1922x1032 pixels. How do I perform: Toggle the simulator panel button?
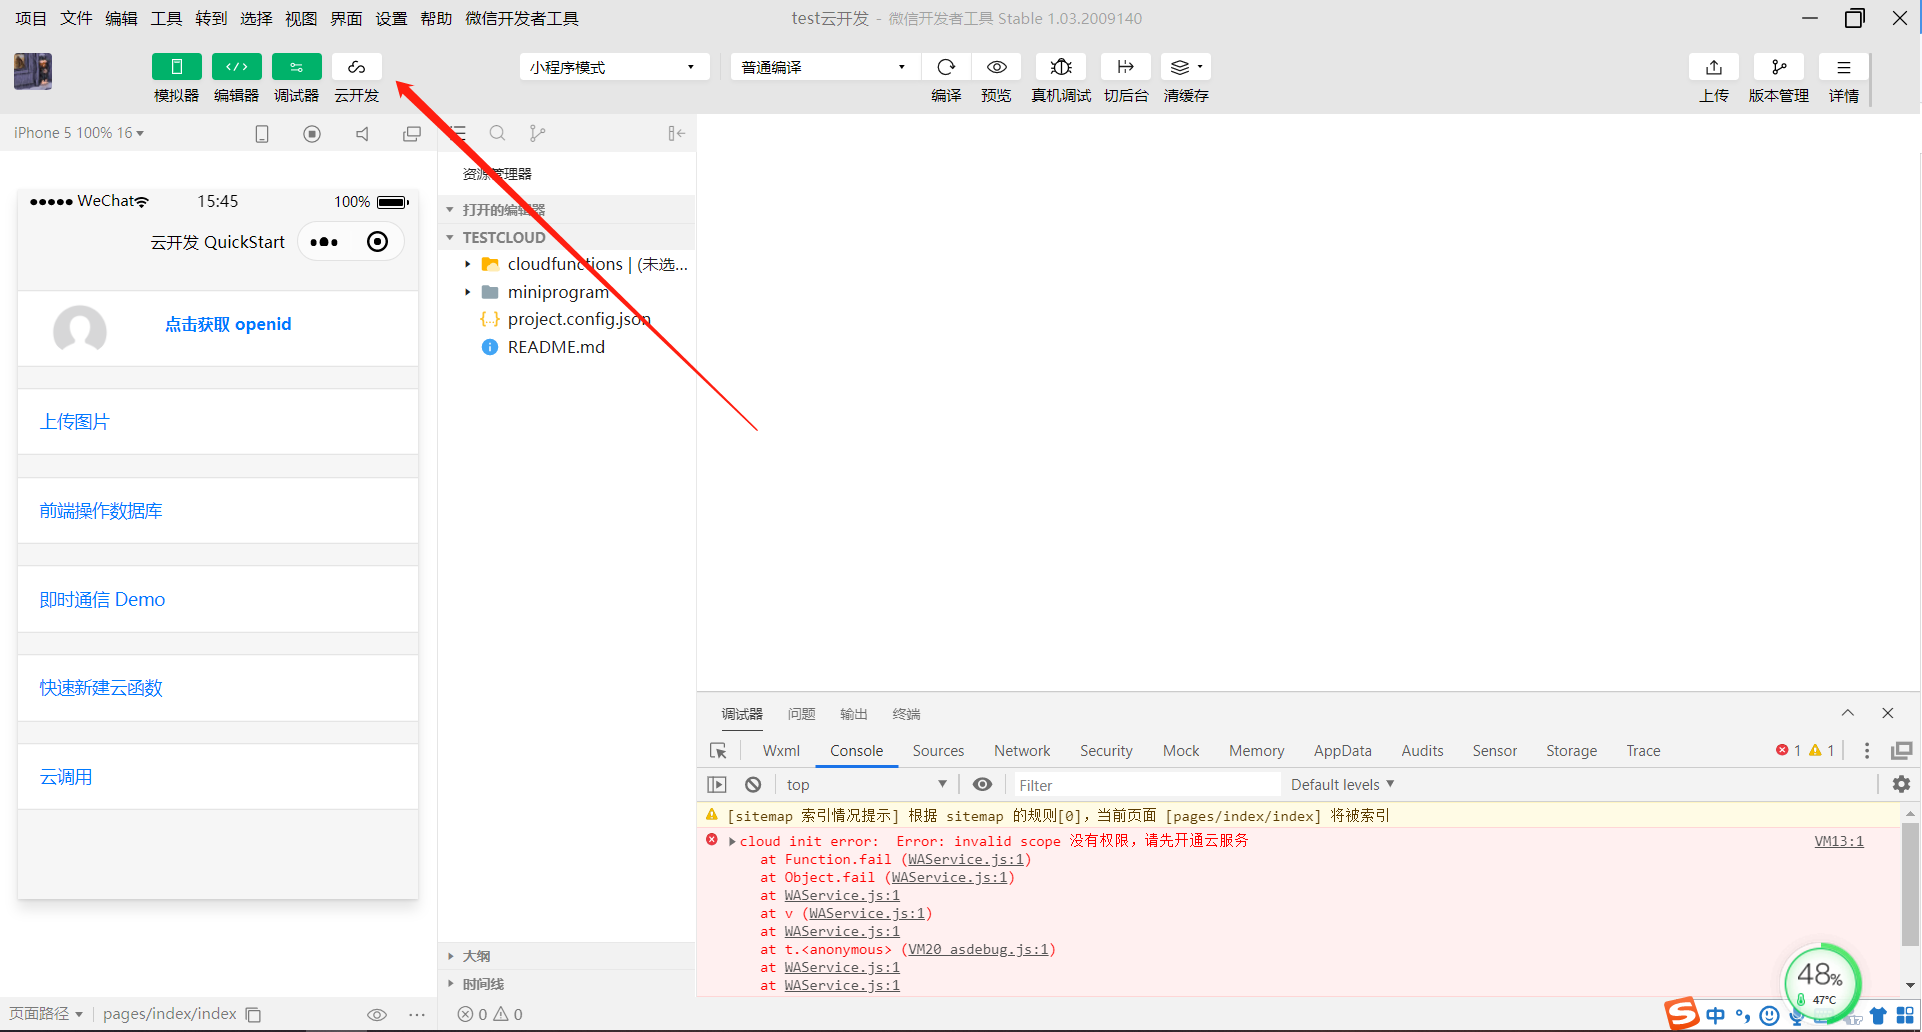[x=177, y=67]
